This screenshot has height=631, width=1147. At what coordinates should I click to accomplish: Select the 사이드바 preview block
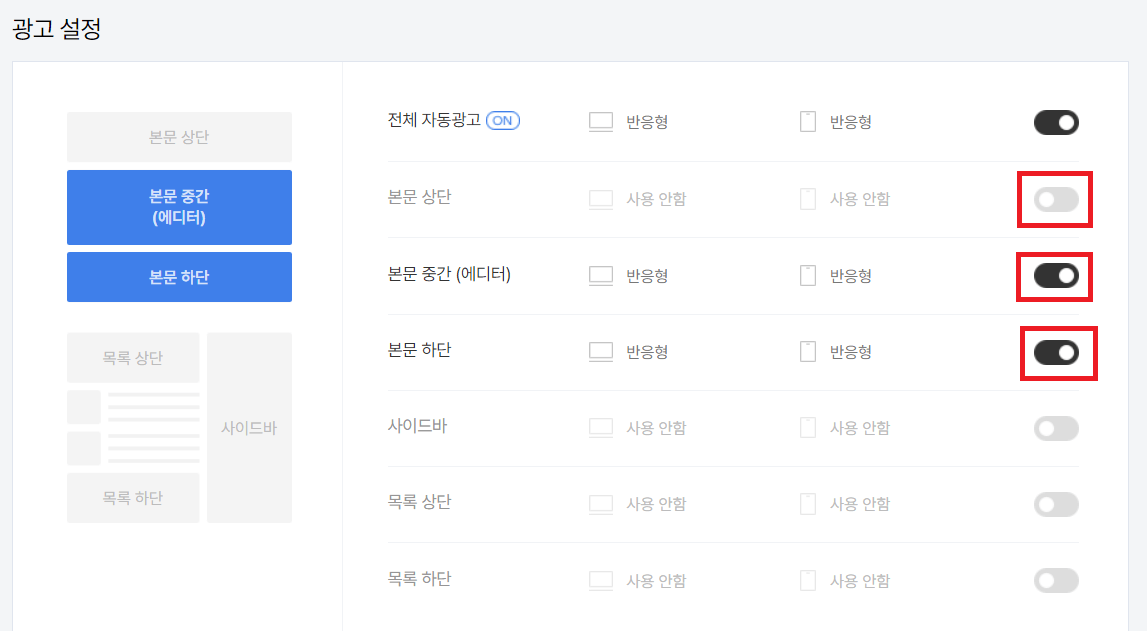[249, 427]
